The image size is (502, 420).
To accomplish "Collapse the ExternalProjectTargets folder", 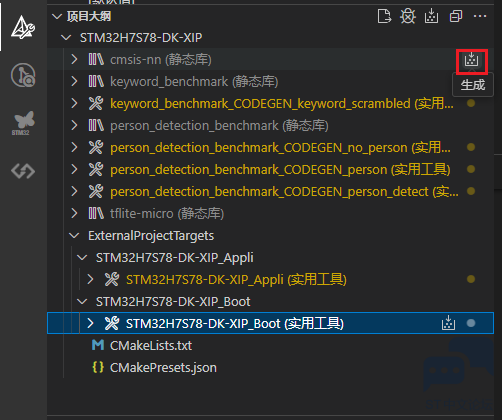I will (x=74, y=235).
